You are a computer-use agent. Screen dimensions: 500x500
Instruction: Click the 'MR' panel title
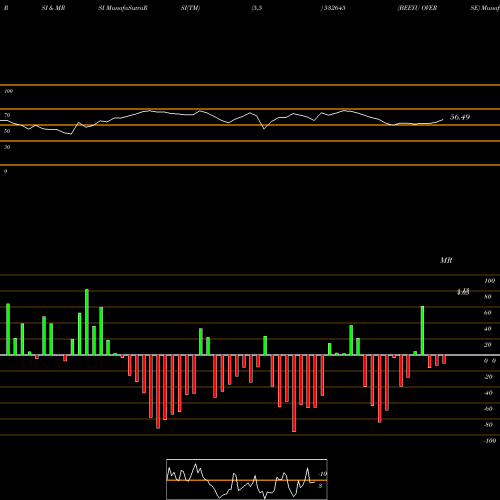click(446, 260)
